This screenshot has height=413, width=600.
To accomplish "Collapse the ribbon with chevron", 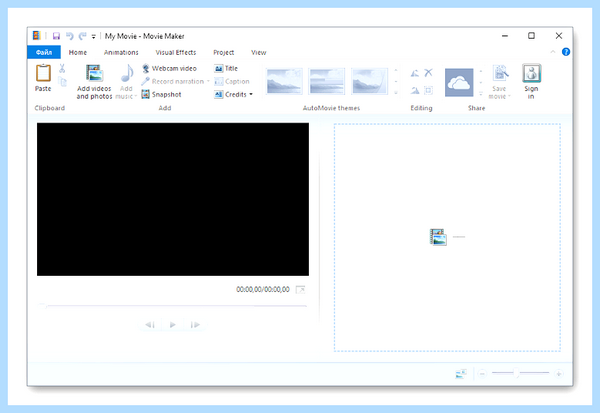I will point(553,52).
